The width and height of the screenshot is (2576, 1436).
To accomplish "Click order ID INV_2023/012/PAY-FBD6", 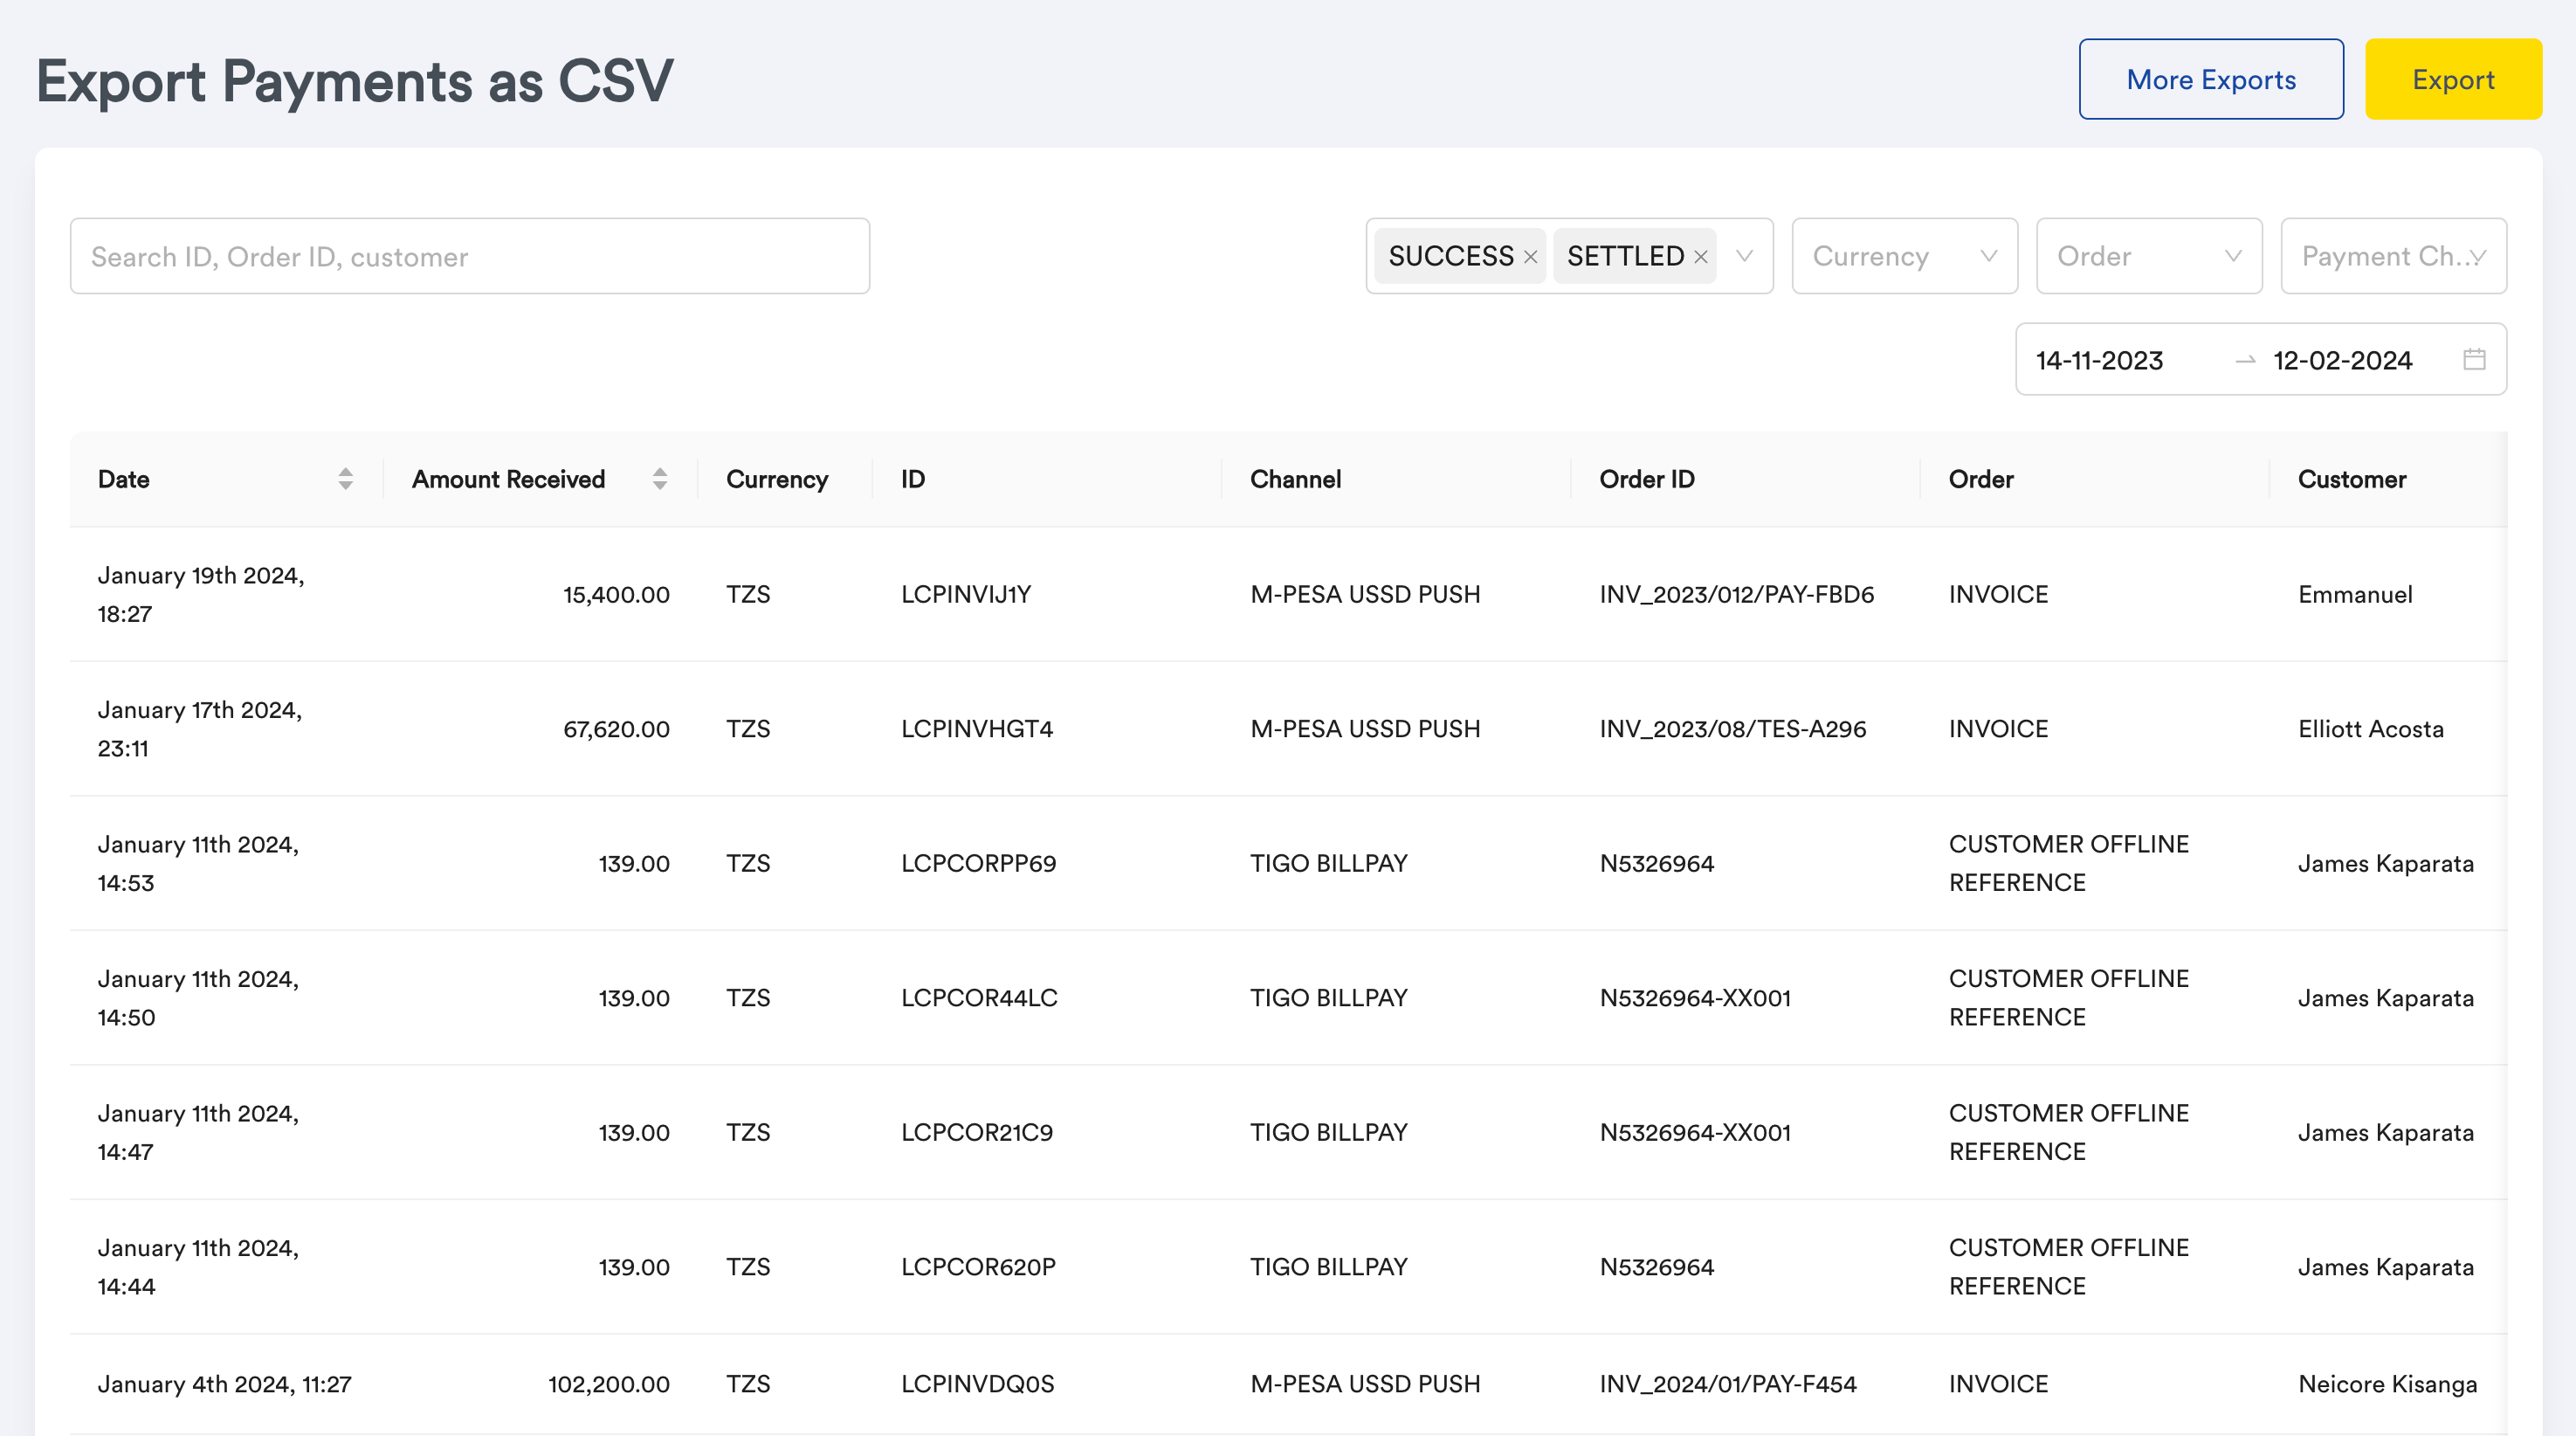I will click(1737, 594).
